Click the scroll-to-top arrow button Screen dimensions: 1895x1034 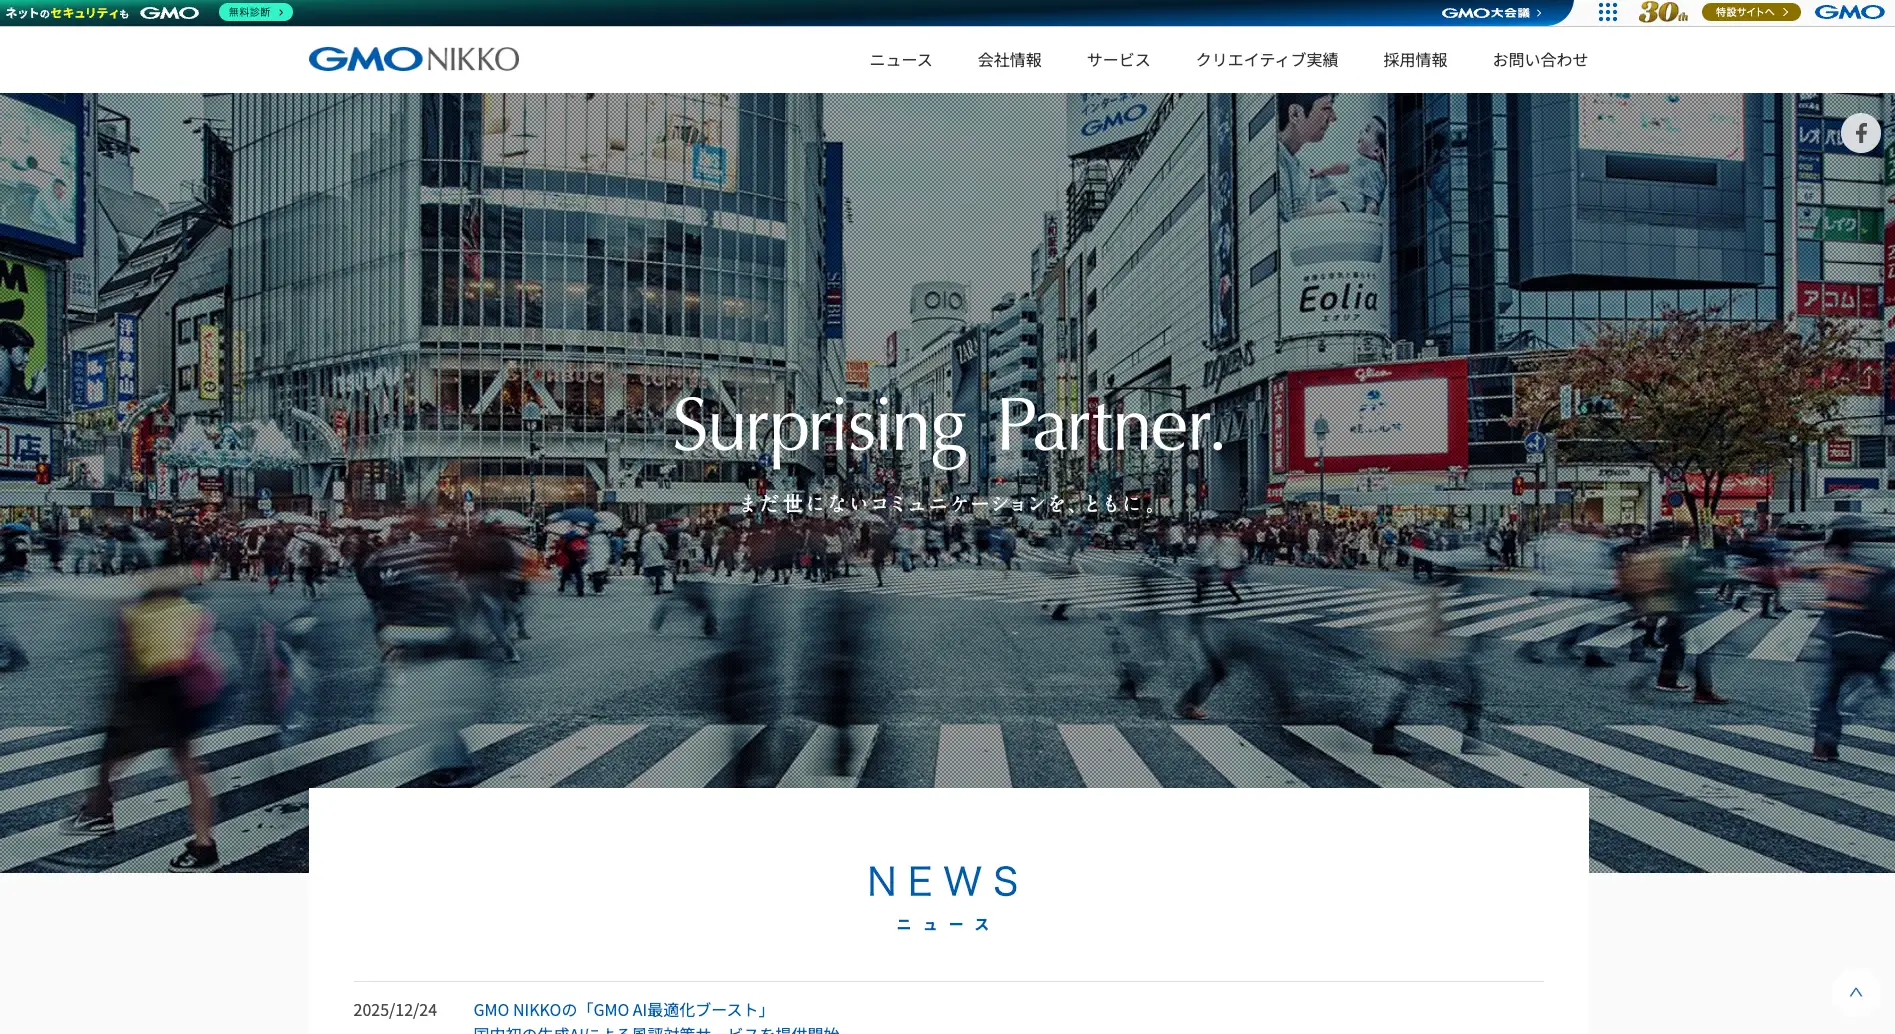click(1855, 993)
